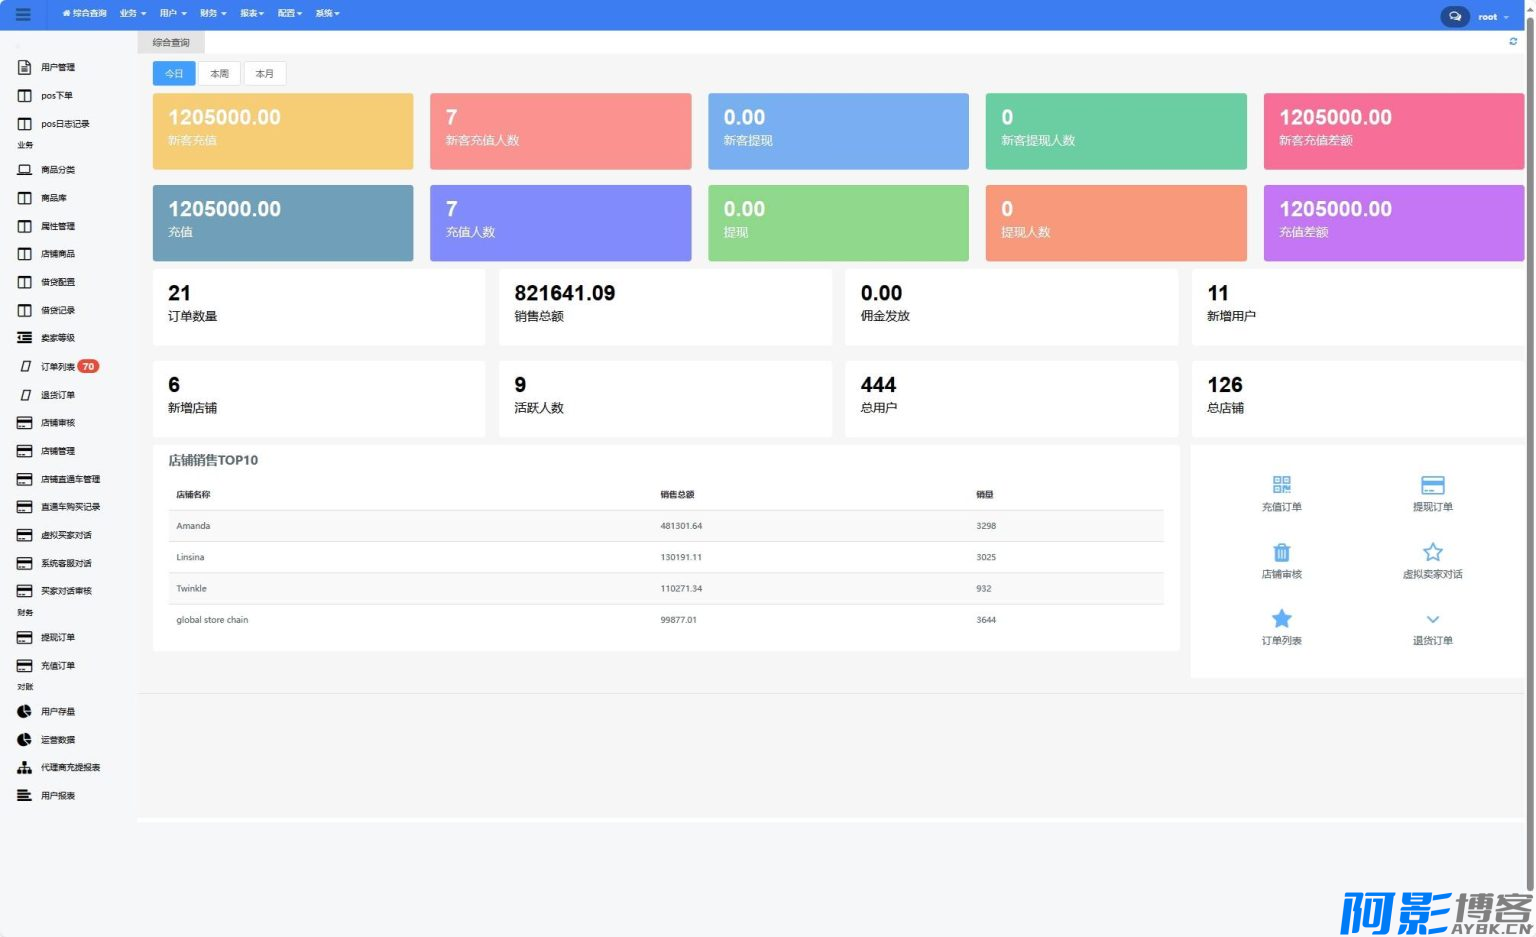Click the yellow 新客充值 stat card
Screen dimensions: 1536x937
click(x=282, y=131)
